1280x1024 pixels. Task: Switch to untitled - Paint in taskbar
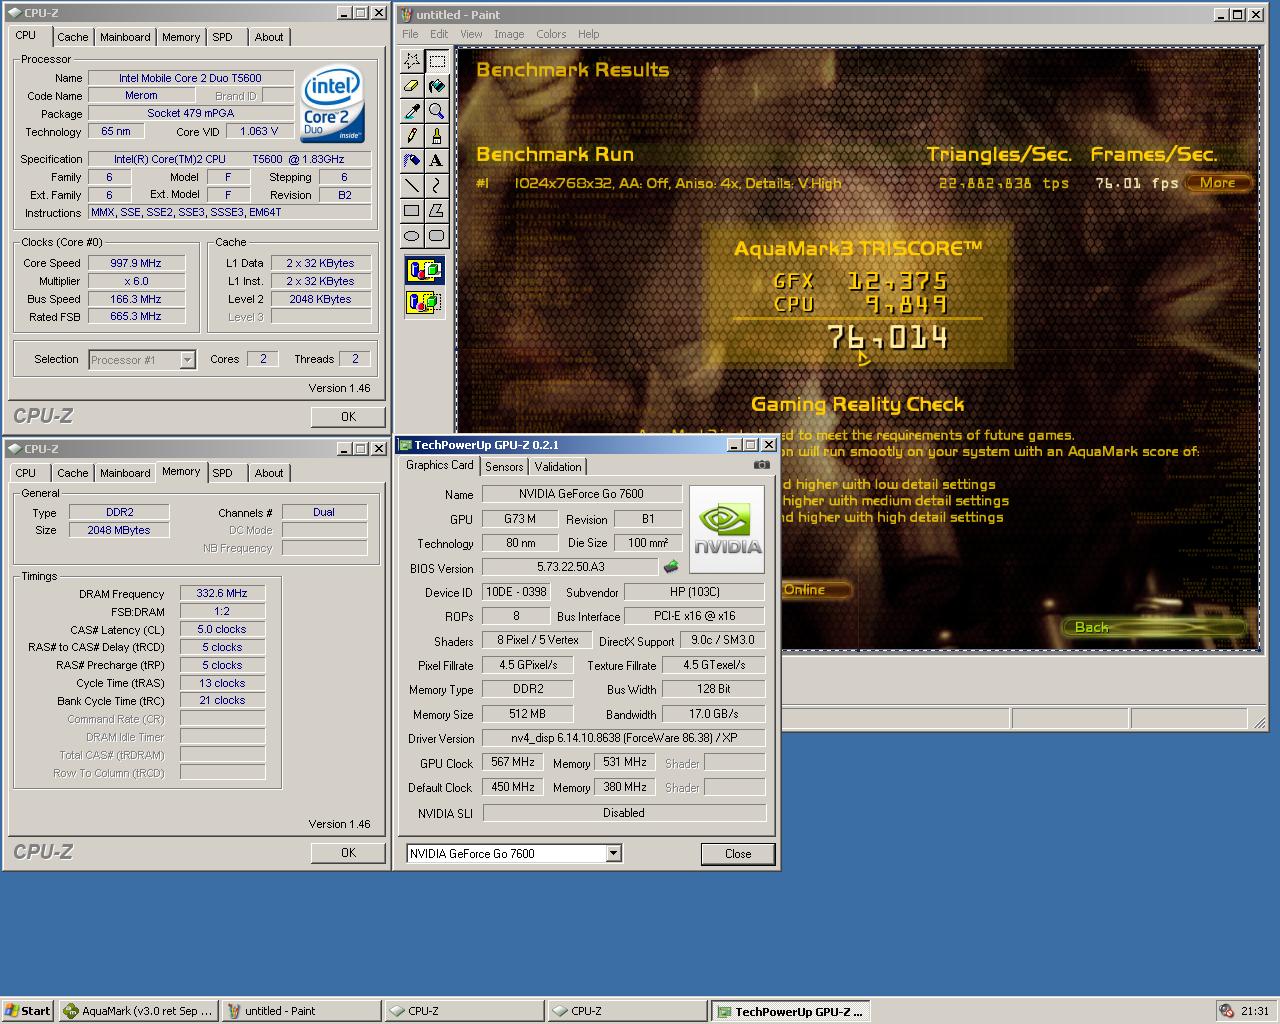pyautogui.click(x=301, y=1011)
